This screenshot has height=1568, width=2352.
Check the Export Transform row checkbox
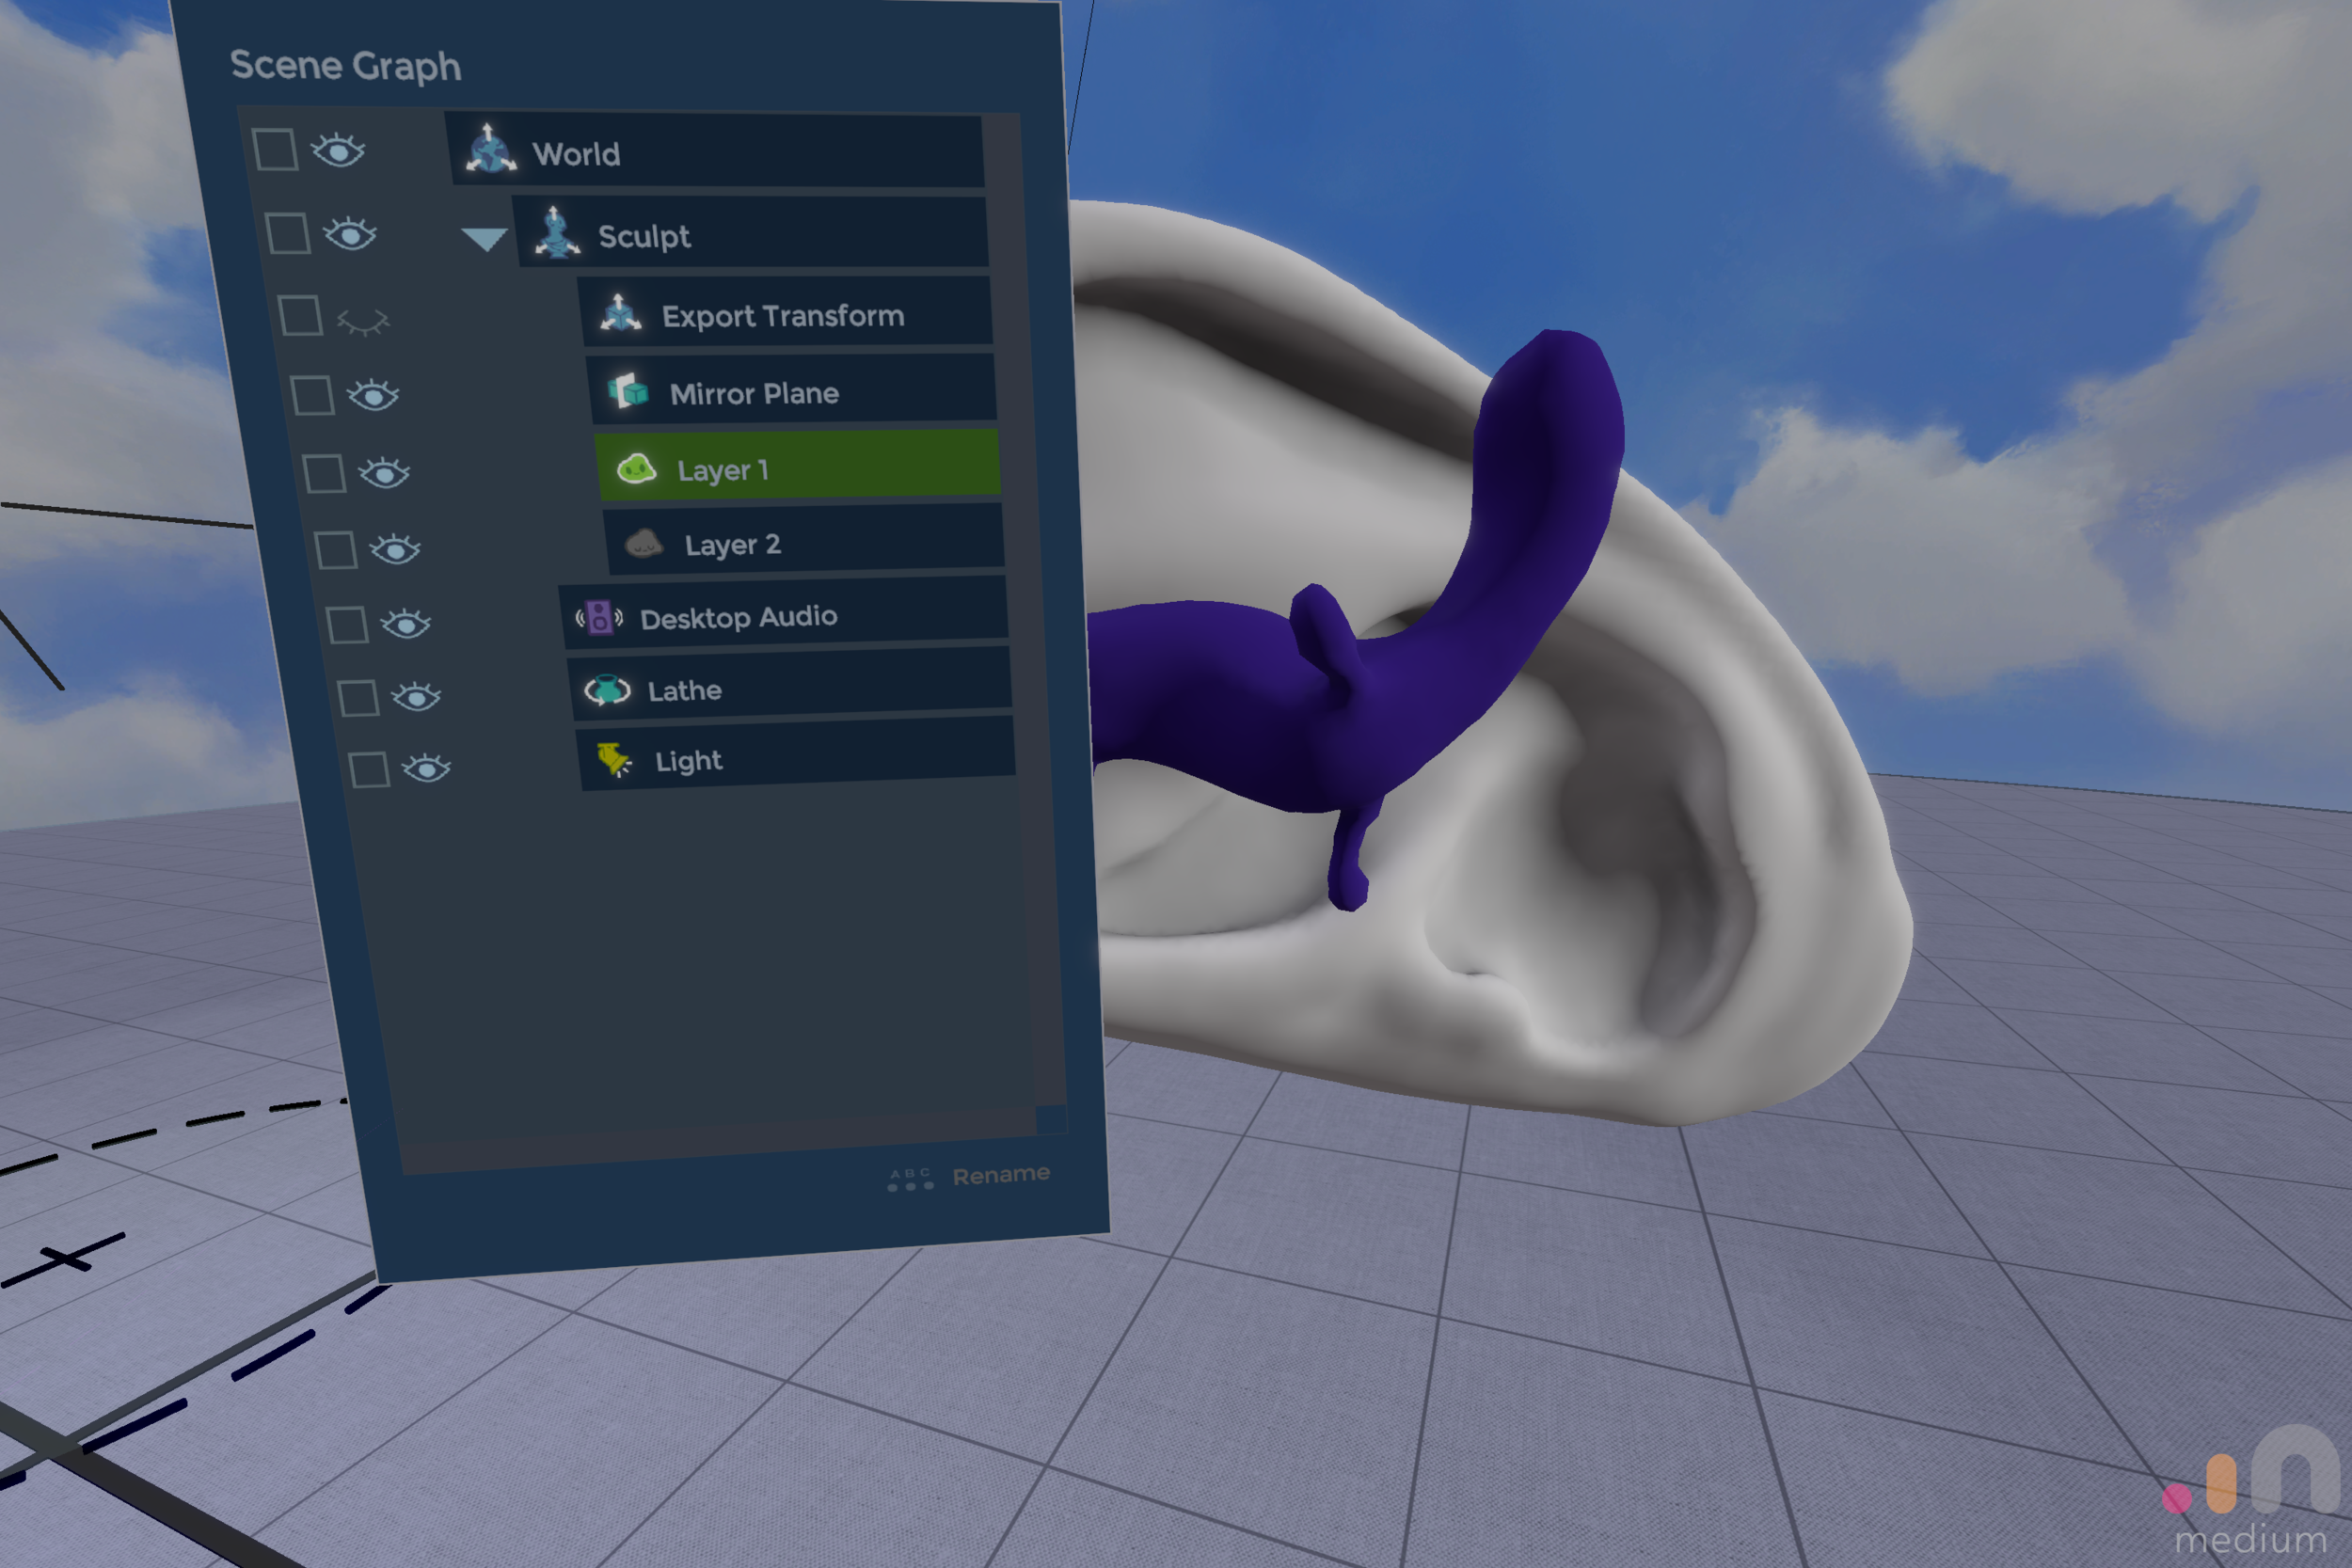point(301,315)
